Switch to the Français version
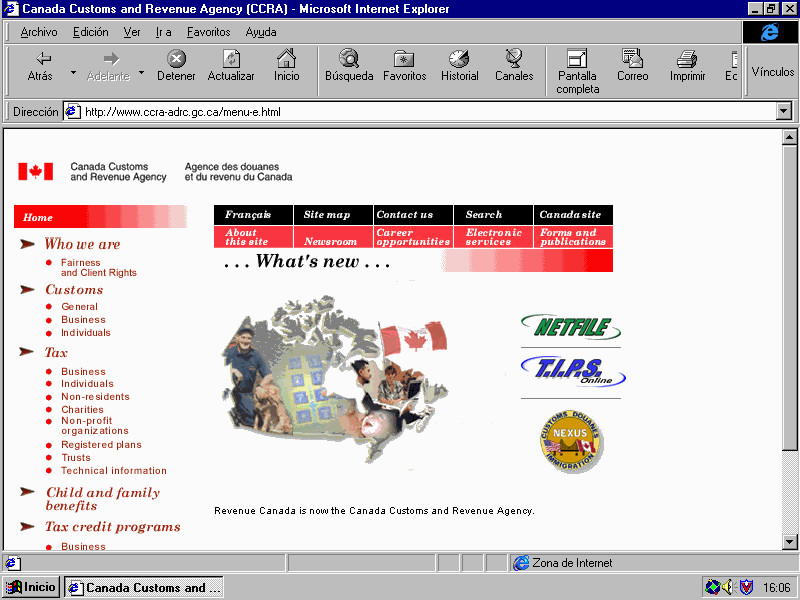 tap(254, 215)
